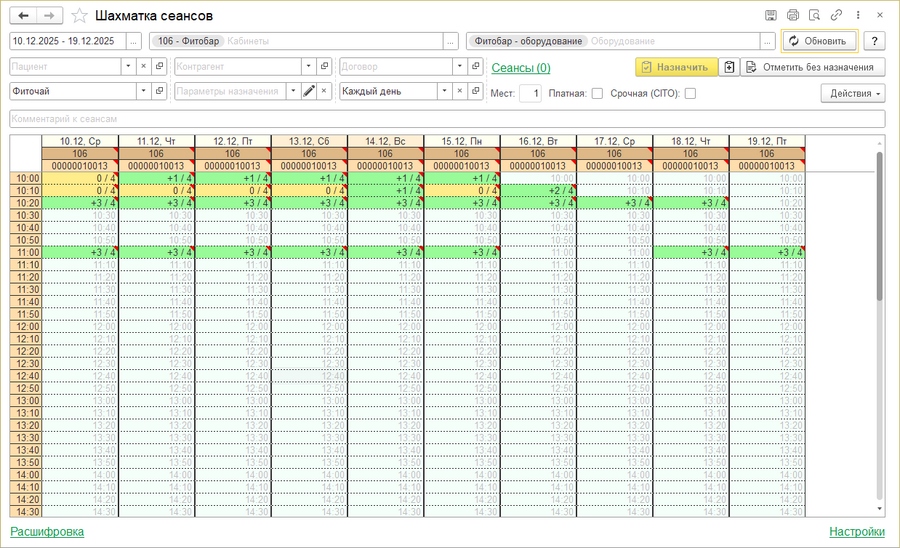The width and height of the screenshot is (900, 548).
Task: Expand the Фиточай dropdown arrow
Action: [143, 92]
